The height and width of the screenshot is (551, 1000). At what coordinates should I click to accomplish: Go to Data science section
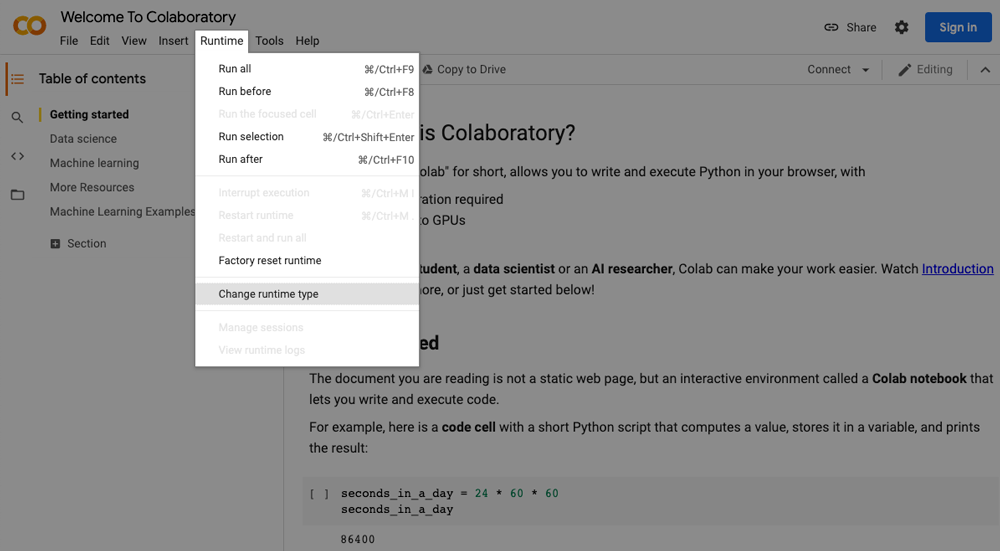tap(84, 139)
